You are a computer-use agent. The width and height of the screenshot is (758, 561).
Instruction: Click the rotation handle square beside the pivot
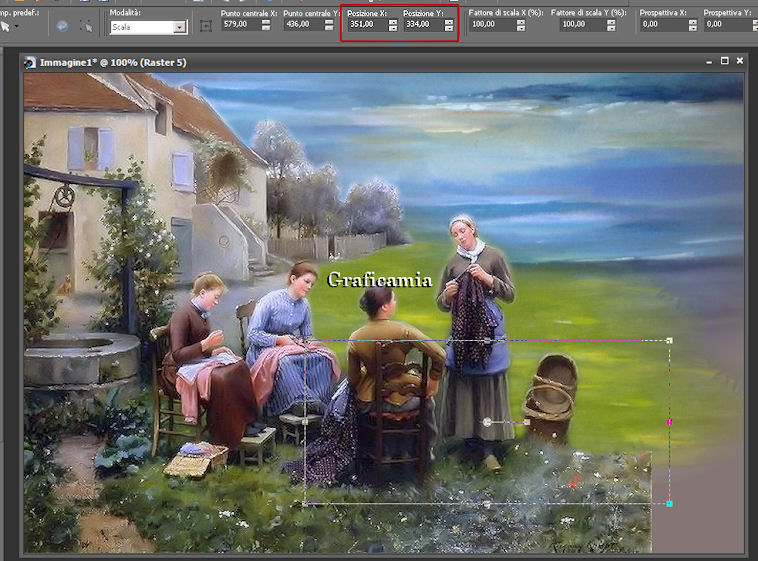click(x=527, y=422)
